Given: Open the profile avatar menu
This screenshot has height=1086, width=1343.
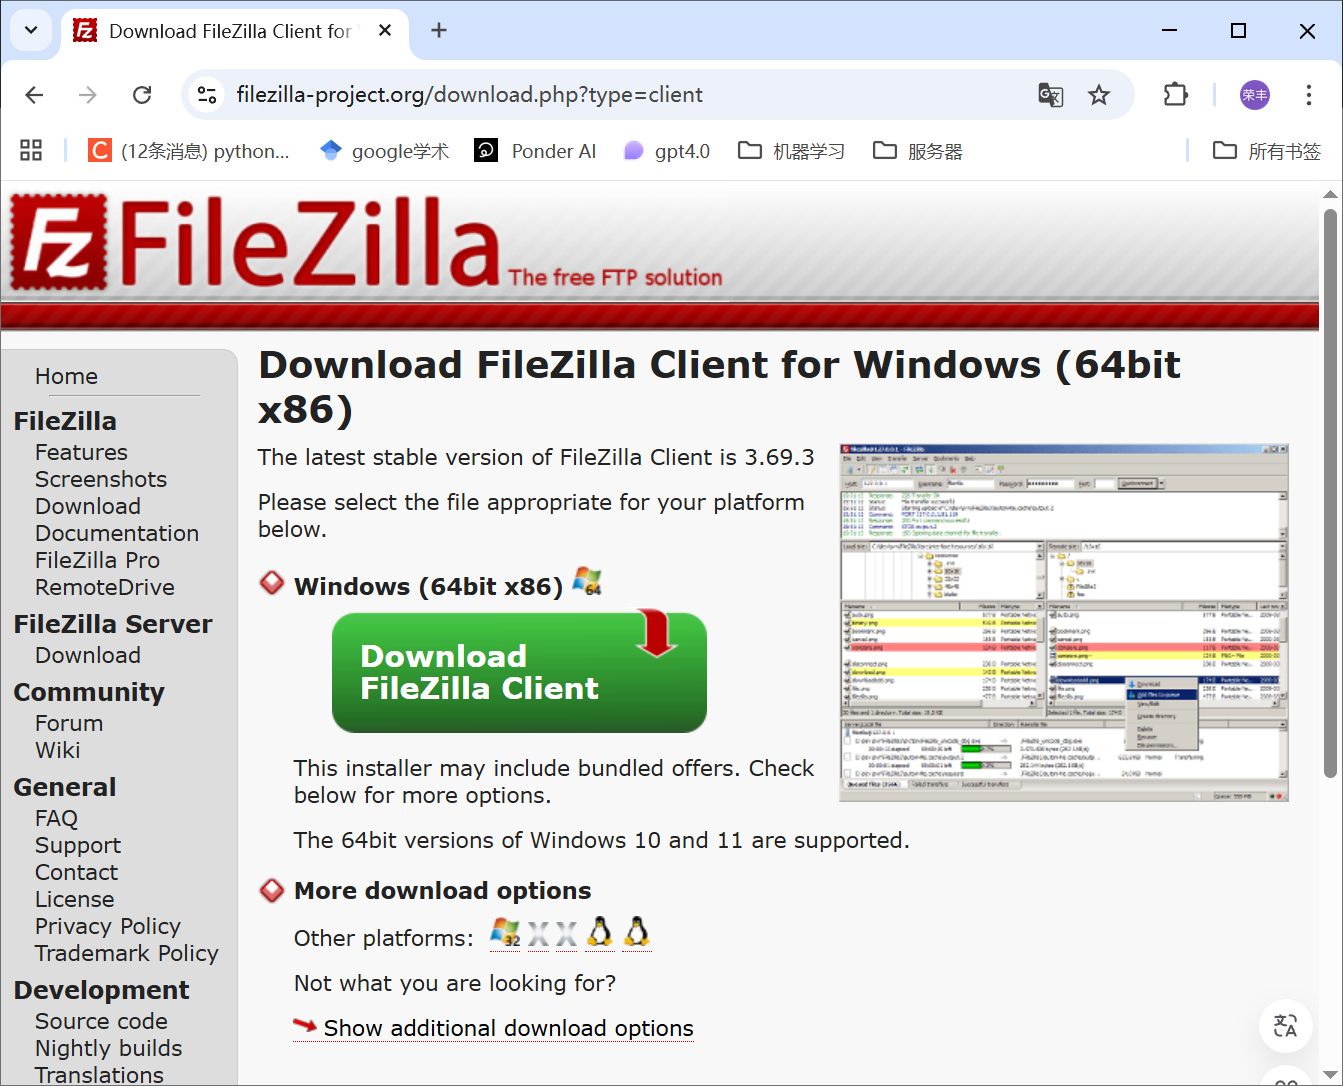Looking at the screenshot, I should tap(1255, 95).
